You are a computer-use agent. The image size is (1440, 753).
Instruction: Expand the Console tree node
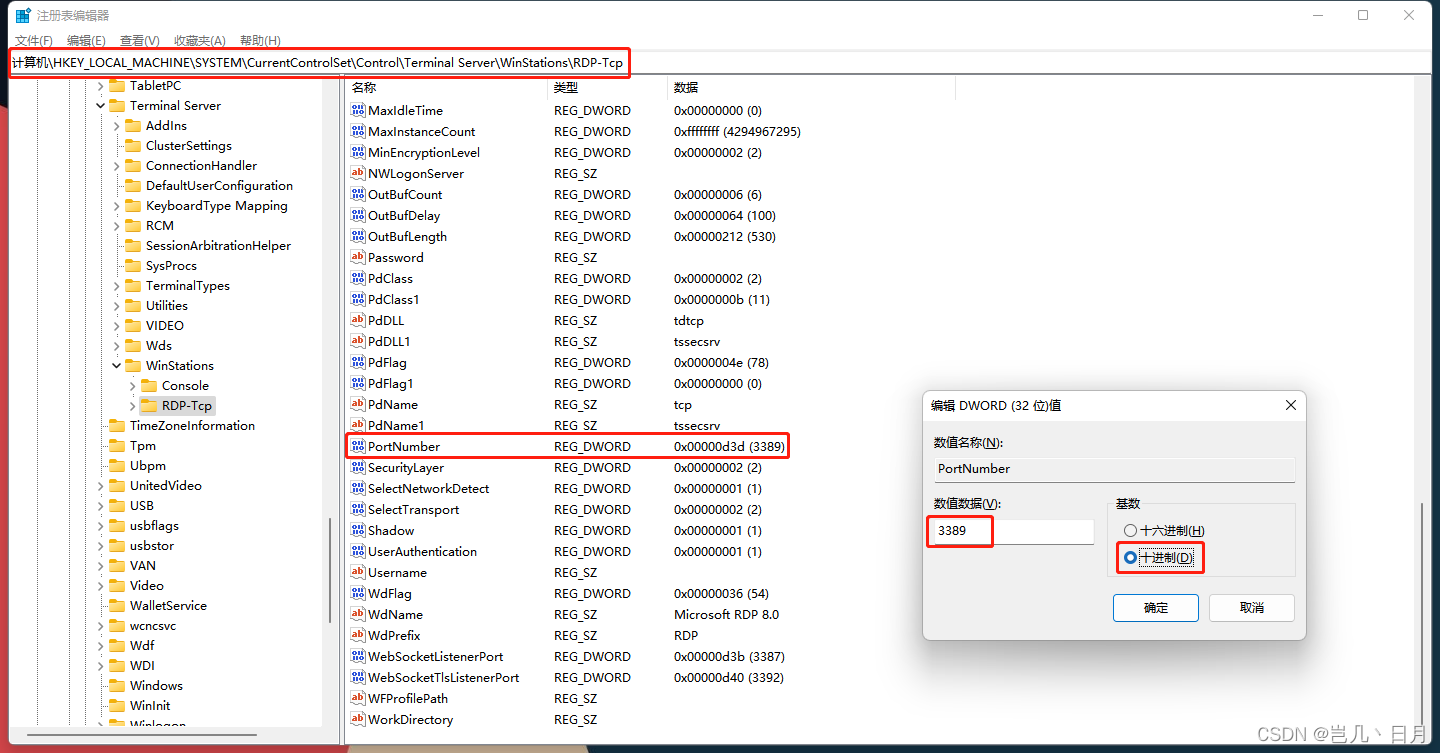point(132,385)
